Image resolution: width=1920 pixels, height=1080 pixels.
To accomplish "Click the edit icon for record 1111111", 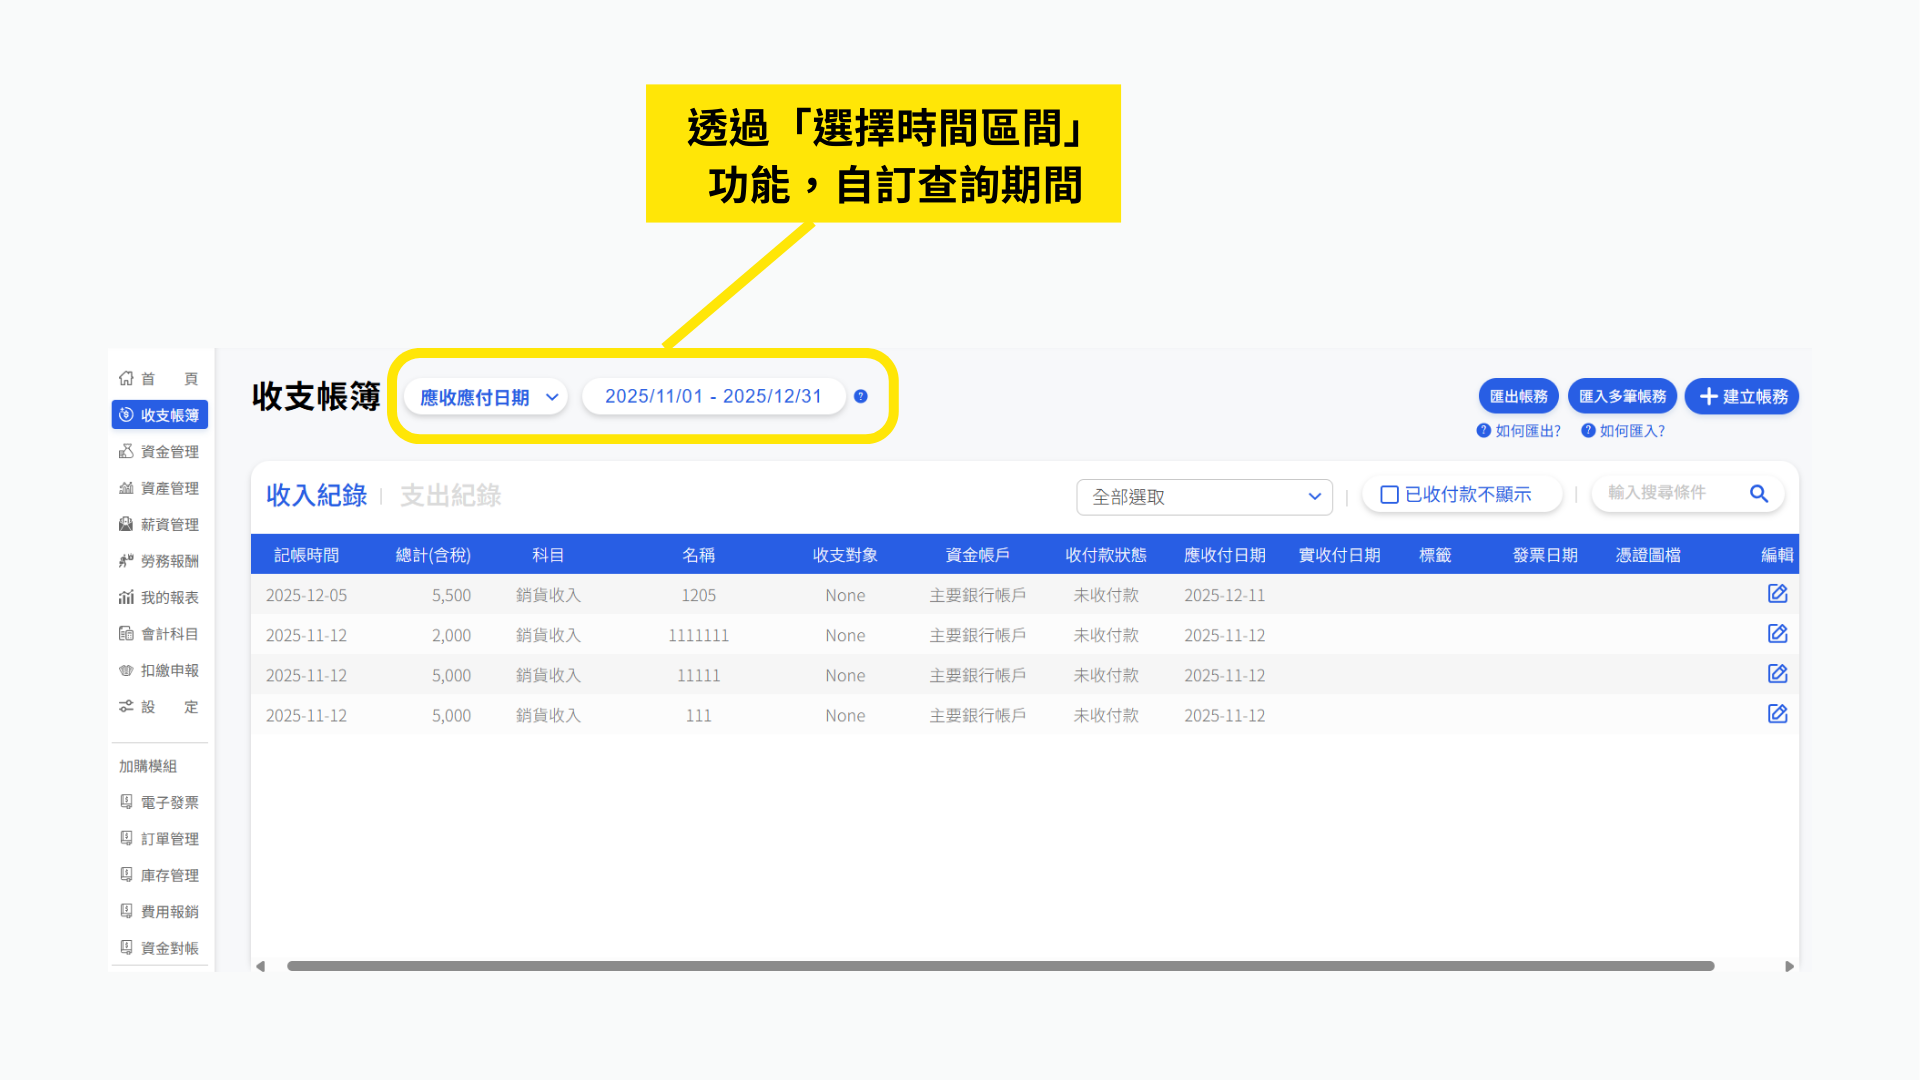I will pyautogui.click(x=1777, y=634).
